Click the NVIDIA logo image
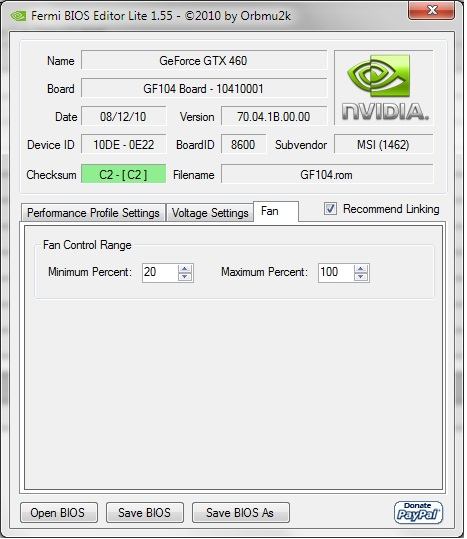This screenshot has width=467, height=539. click(383, 88)
